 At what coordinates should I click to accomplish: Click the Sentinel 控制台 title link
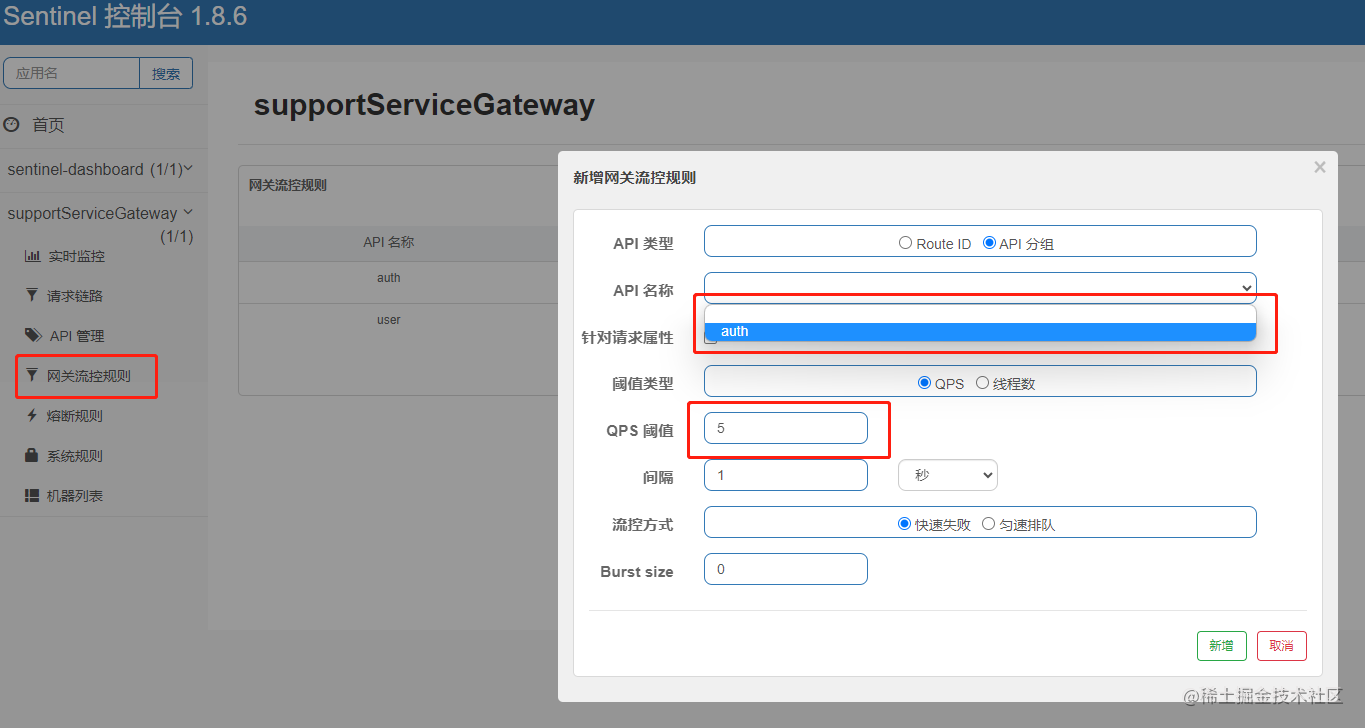[125, 17]
